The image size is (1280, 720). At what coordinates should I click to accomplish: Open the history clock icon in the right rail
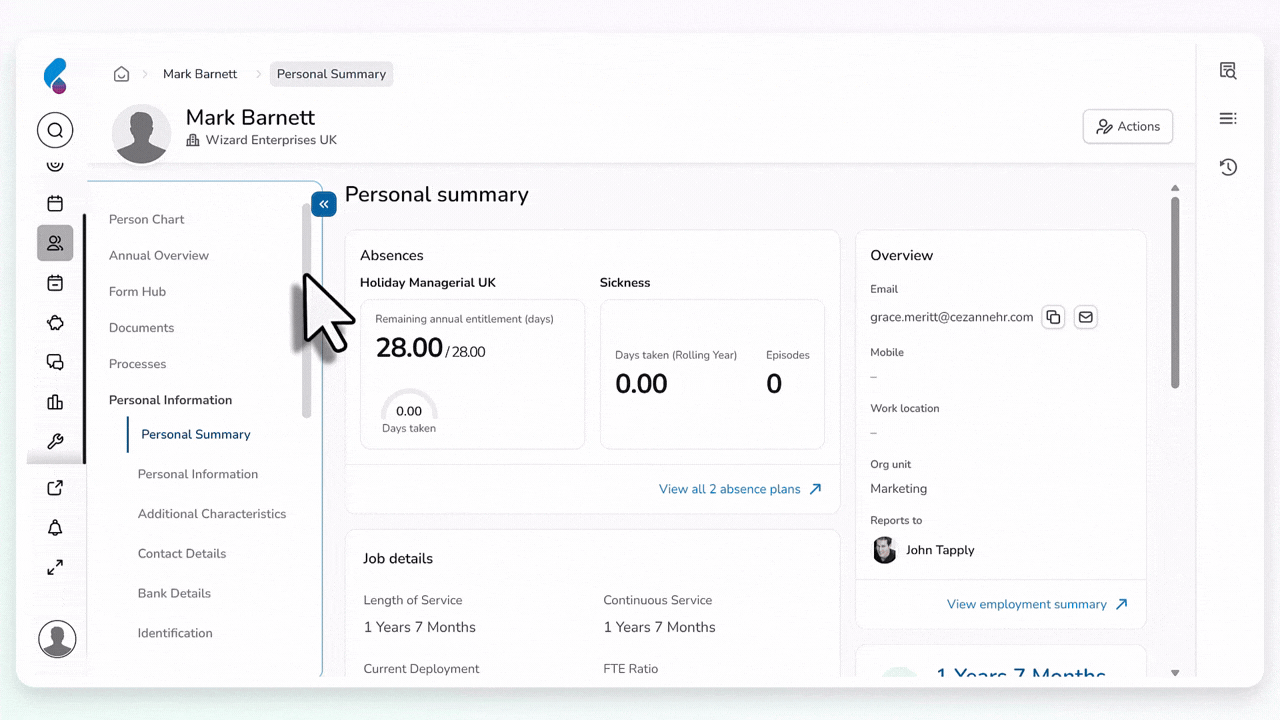pyautogui.click(x=1228, y=167)
